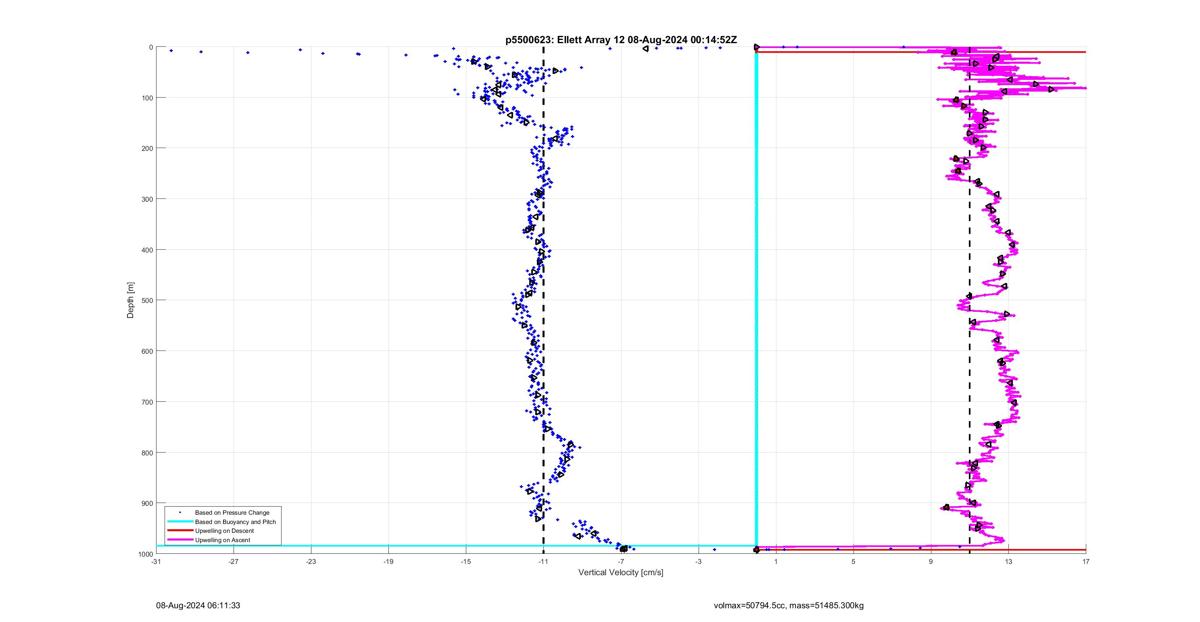Click x-axis tick label '-27'
This screenshot has width=1200, height=622.
[x=233, y=561]
